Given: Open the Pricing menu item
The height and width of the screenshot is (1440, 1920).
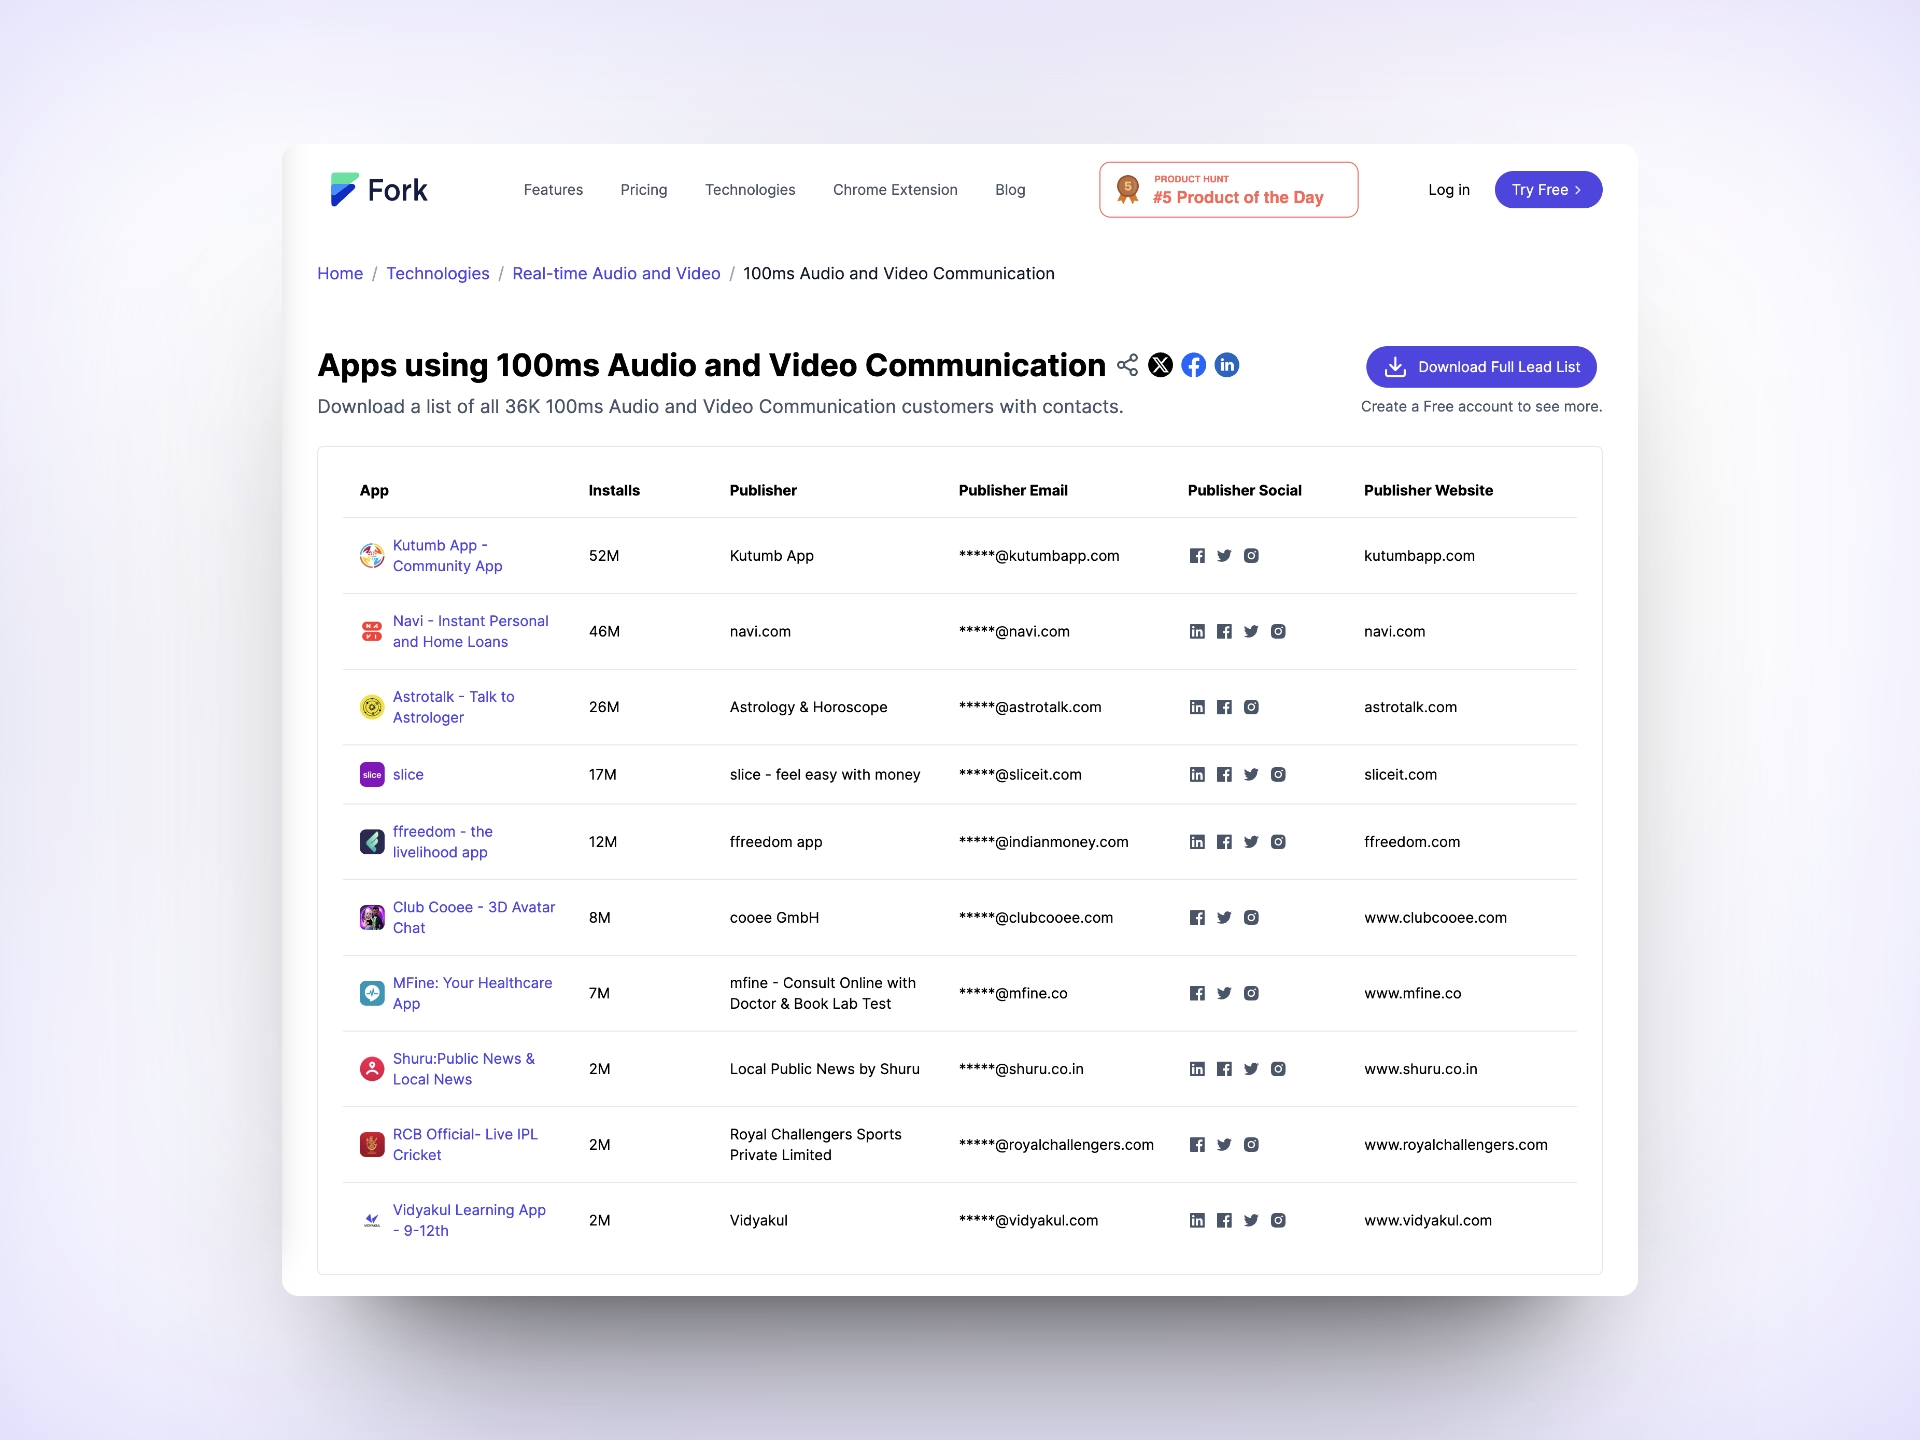Looking at the screenshot, I should pos(643,189).
